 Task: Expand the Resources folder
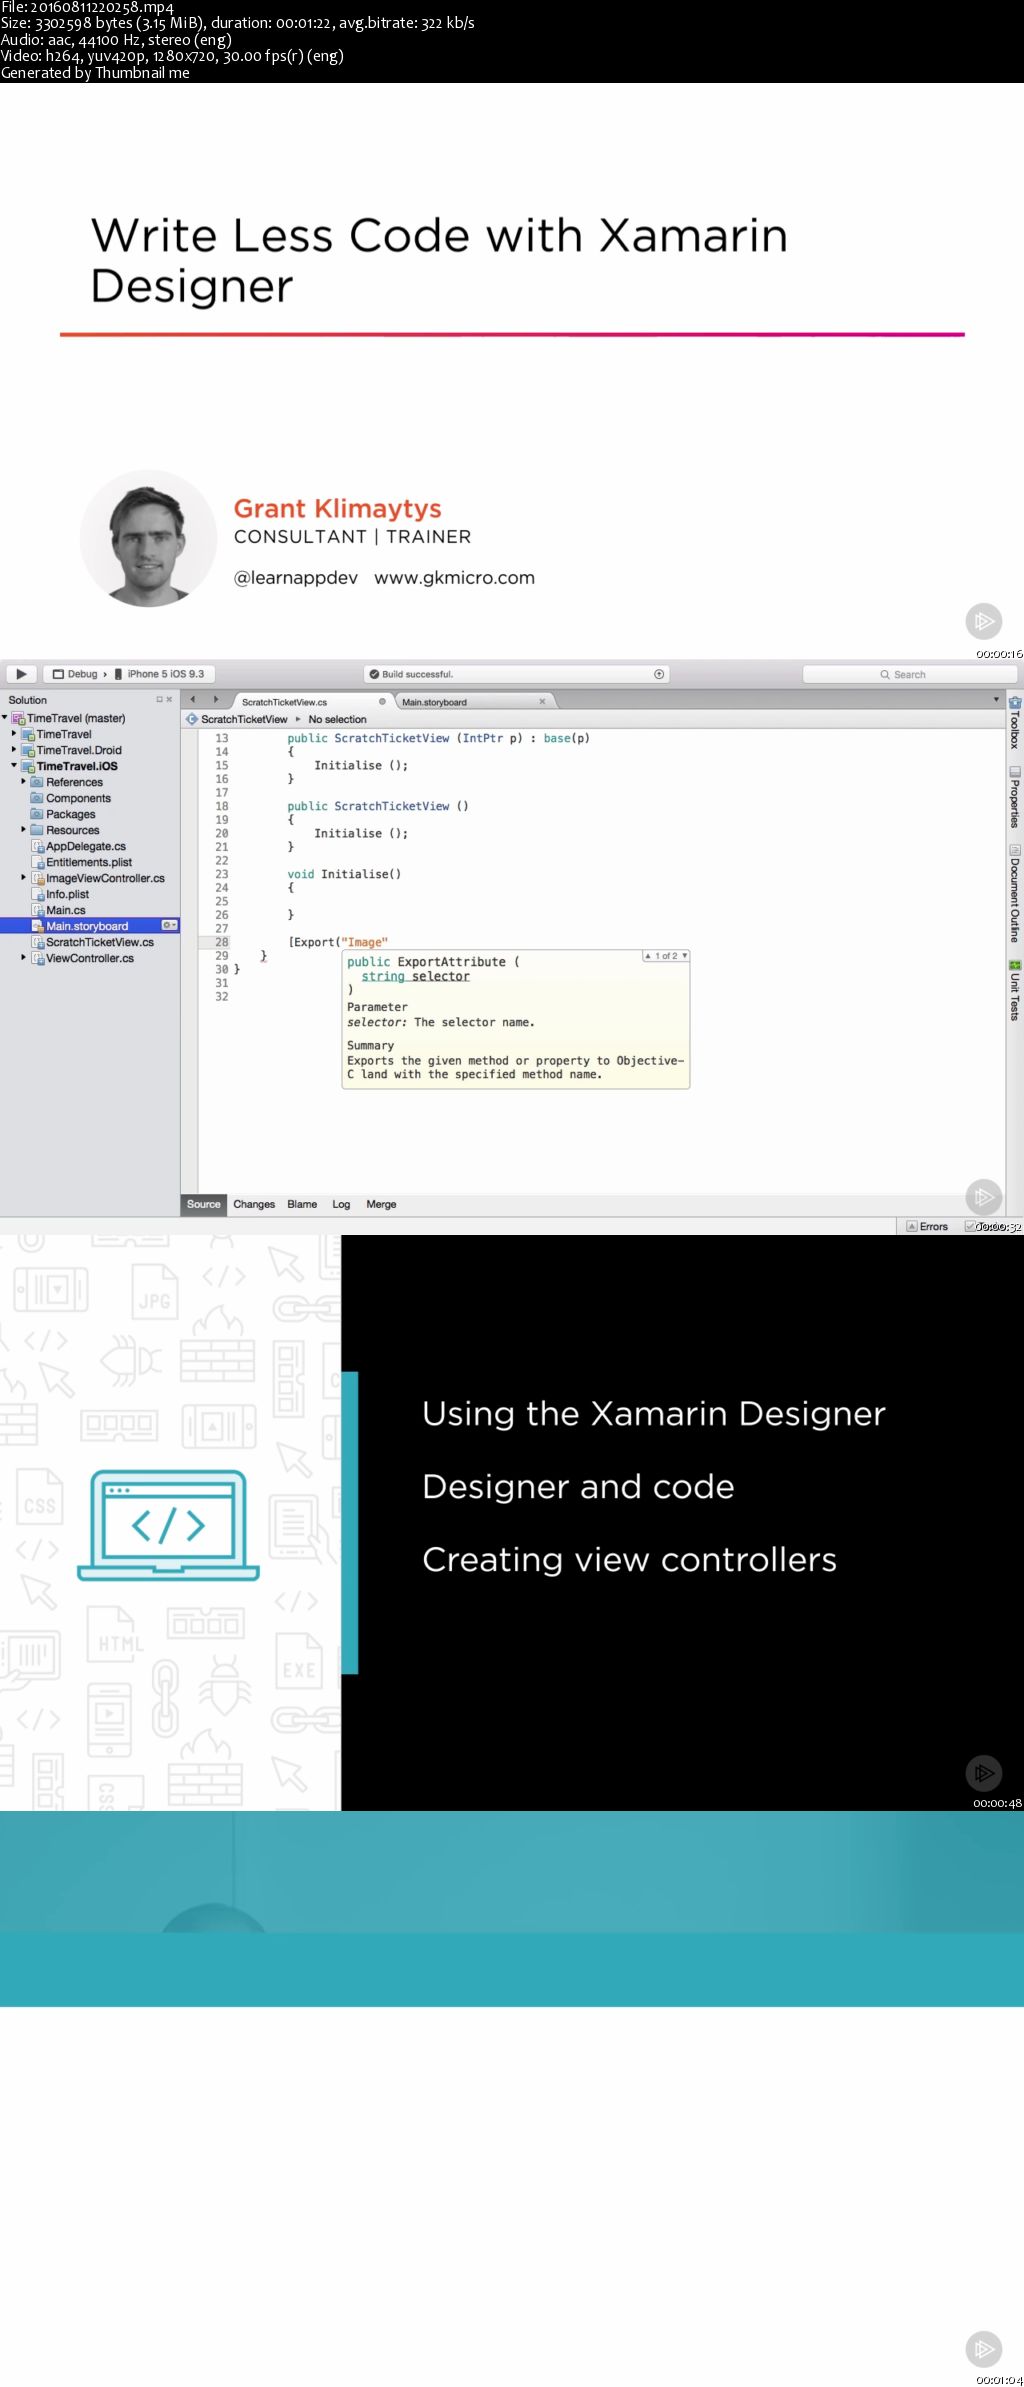(24, 830)
